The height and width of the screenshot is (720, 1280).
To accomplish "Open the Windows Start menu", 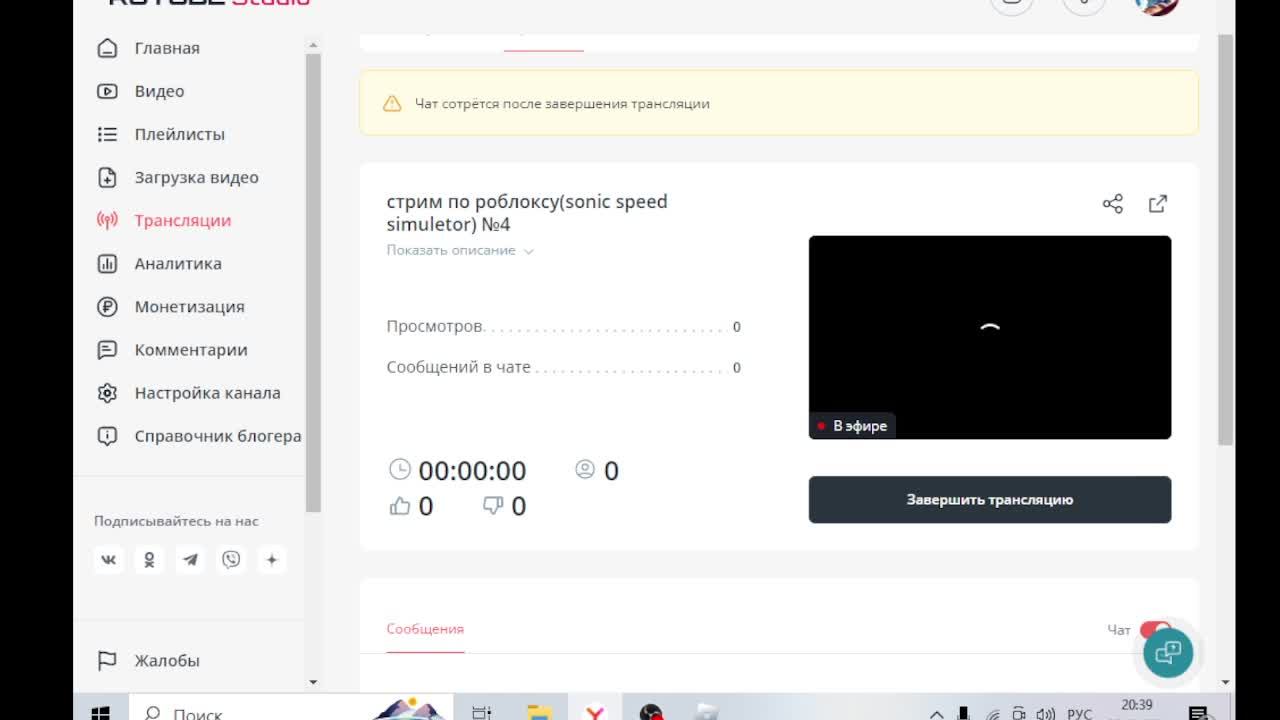I will click(101, 712).
